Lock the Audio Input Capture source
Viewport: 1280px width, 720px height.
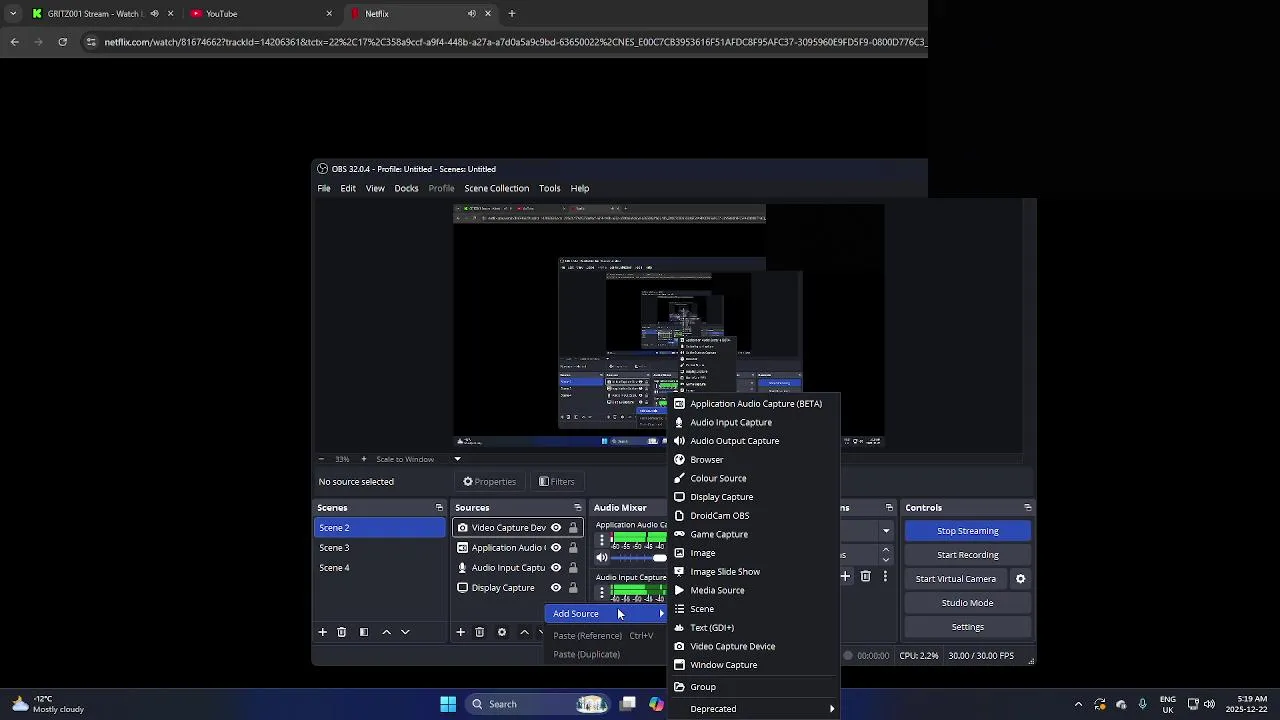(x=573, y=568)
